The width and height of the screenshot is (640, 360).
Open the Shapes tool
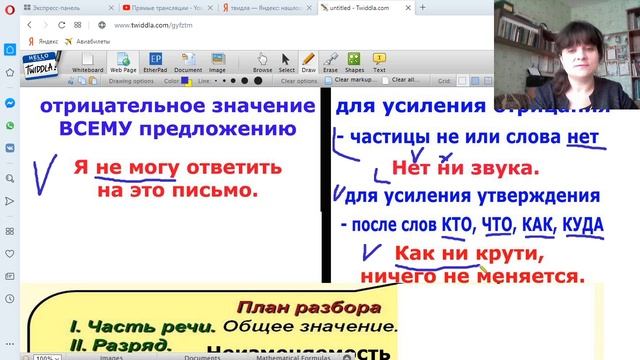(354, 62)
